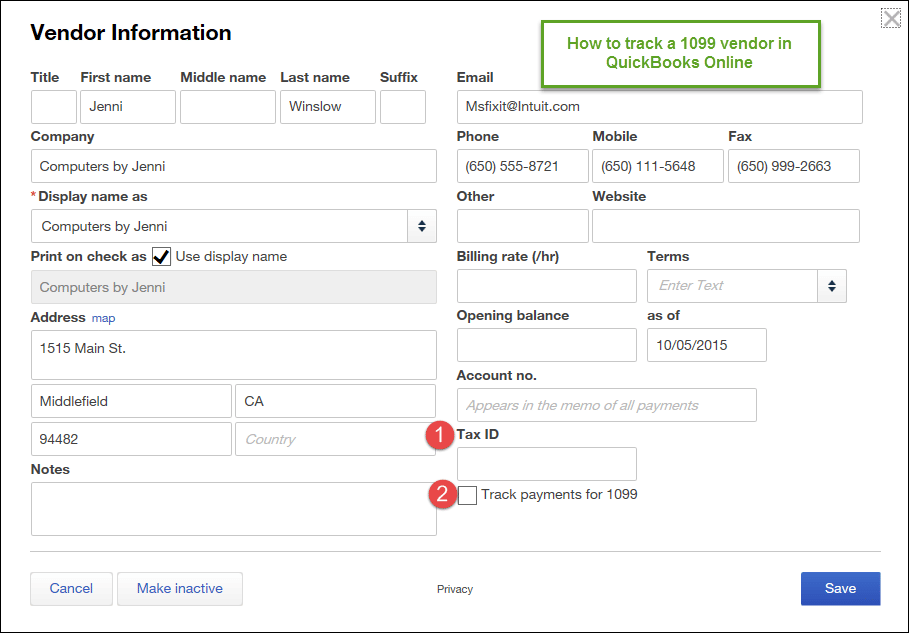Close the Vendor Information dialog with X
The width and height of the screenshot is (909, 633).
pos(890,18)
